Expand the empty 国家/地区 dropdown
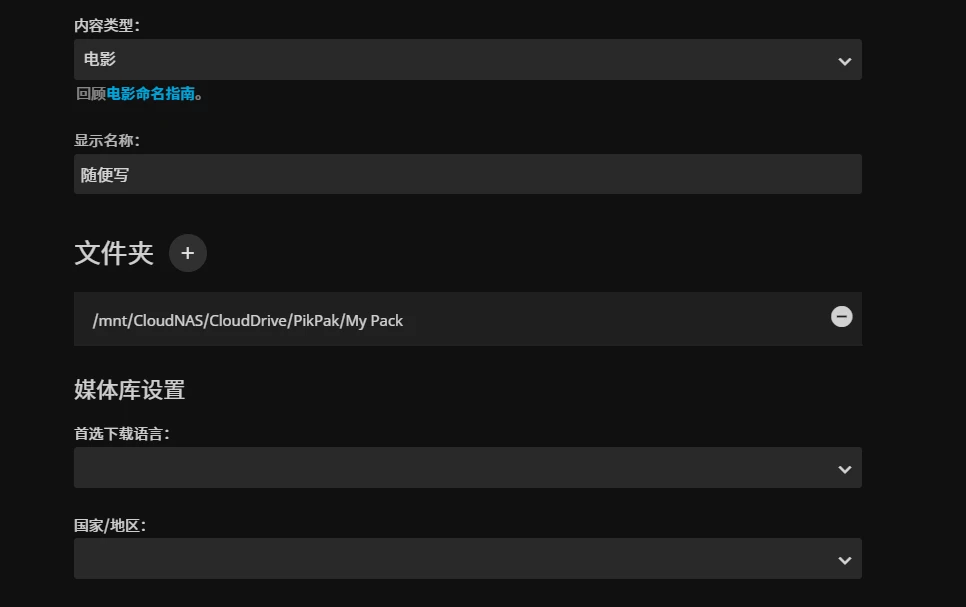The width and height of the screenshot is (966, 607). (x=467, y=559)
